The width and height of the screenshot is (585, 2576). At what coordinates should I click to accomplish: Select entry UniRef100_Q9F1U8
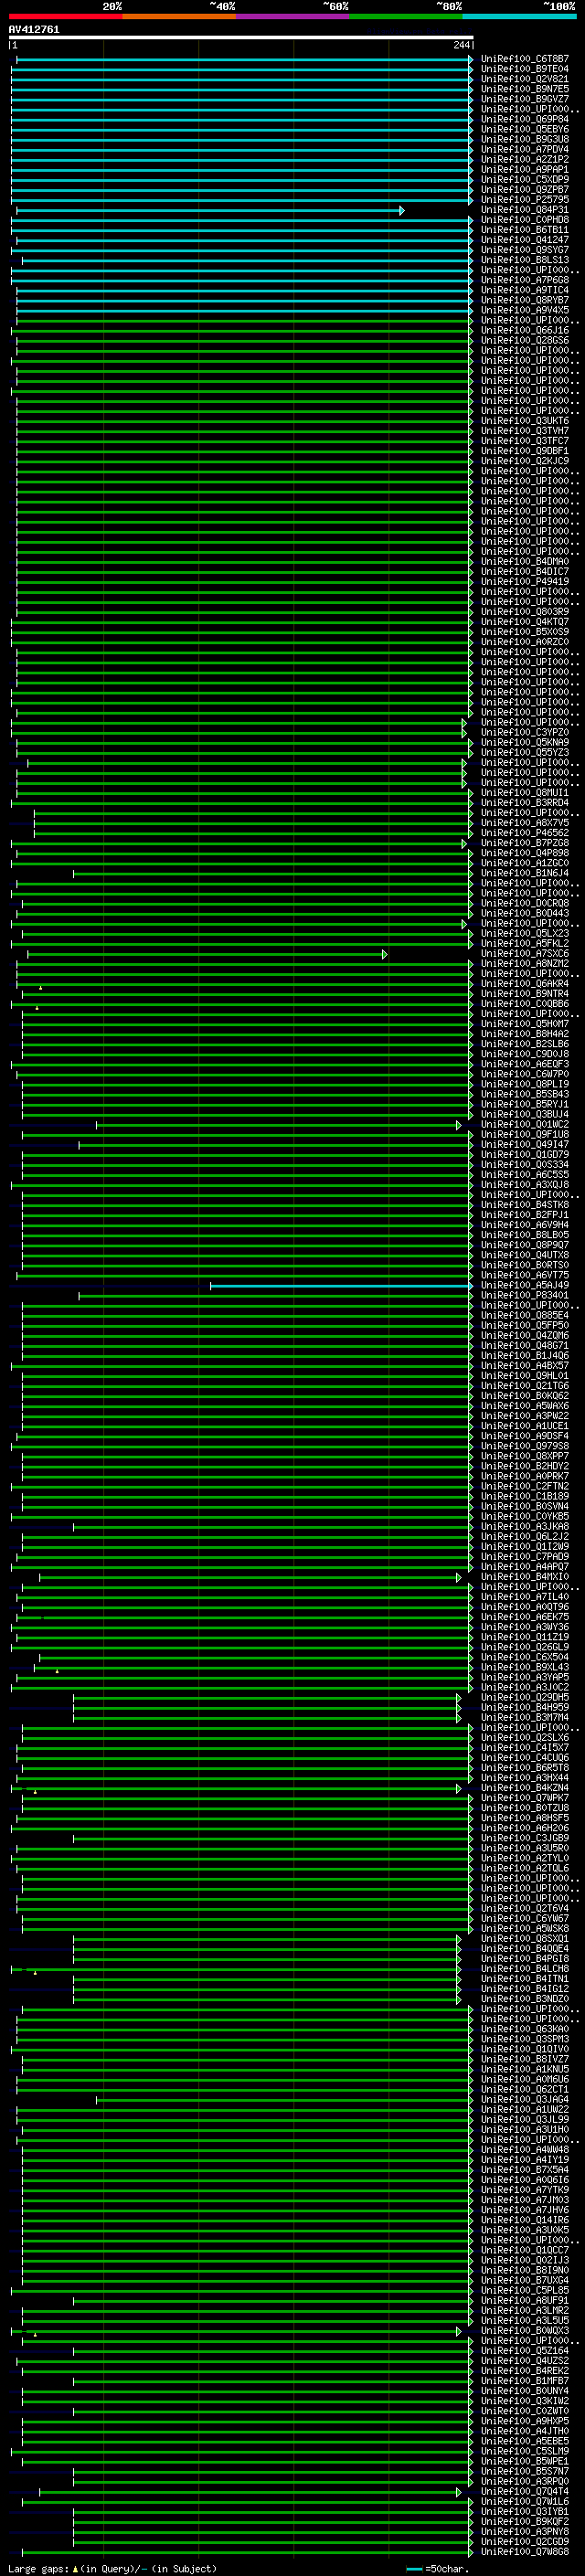coord(524,1134)
